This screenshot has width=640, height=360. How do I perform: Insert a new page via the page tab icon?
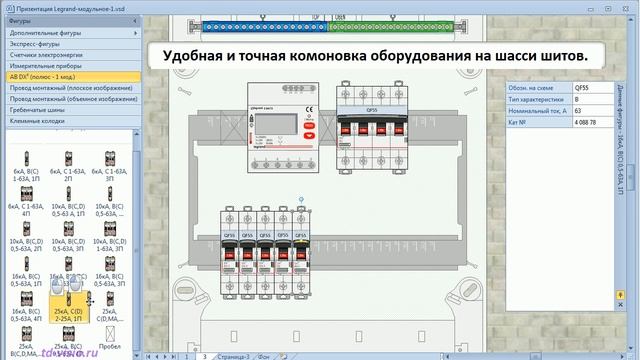(x=283, y=356)
